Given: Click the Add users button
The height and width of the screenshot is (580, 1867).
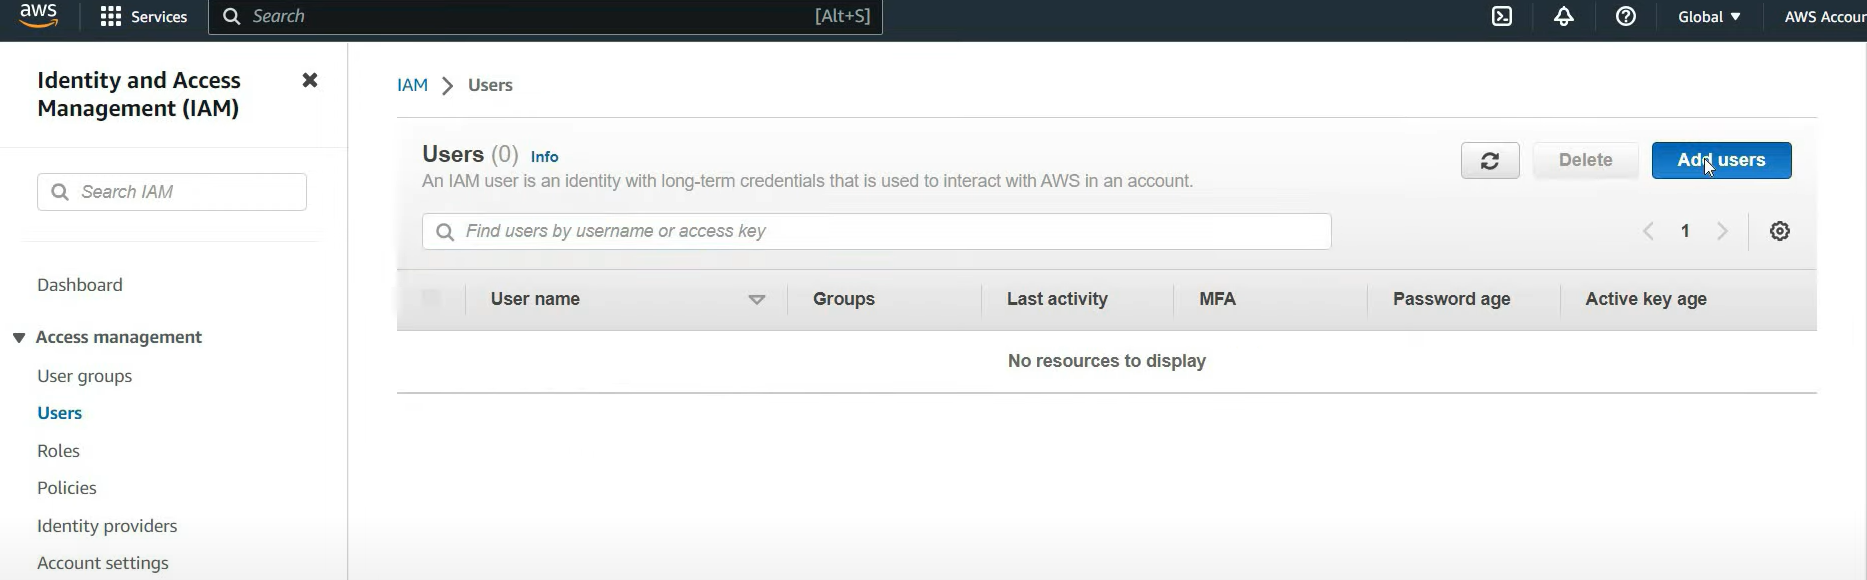Looking at the screenshot, I should click(1721, 161).
